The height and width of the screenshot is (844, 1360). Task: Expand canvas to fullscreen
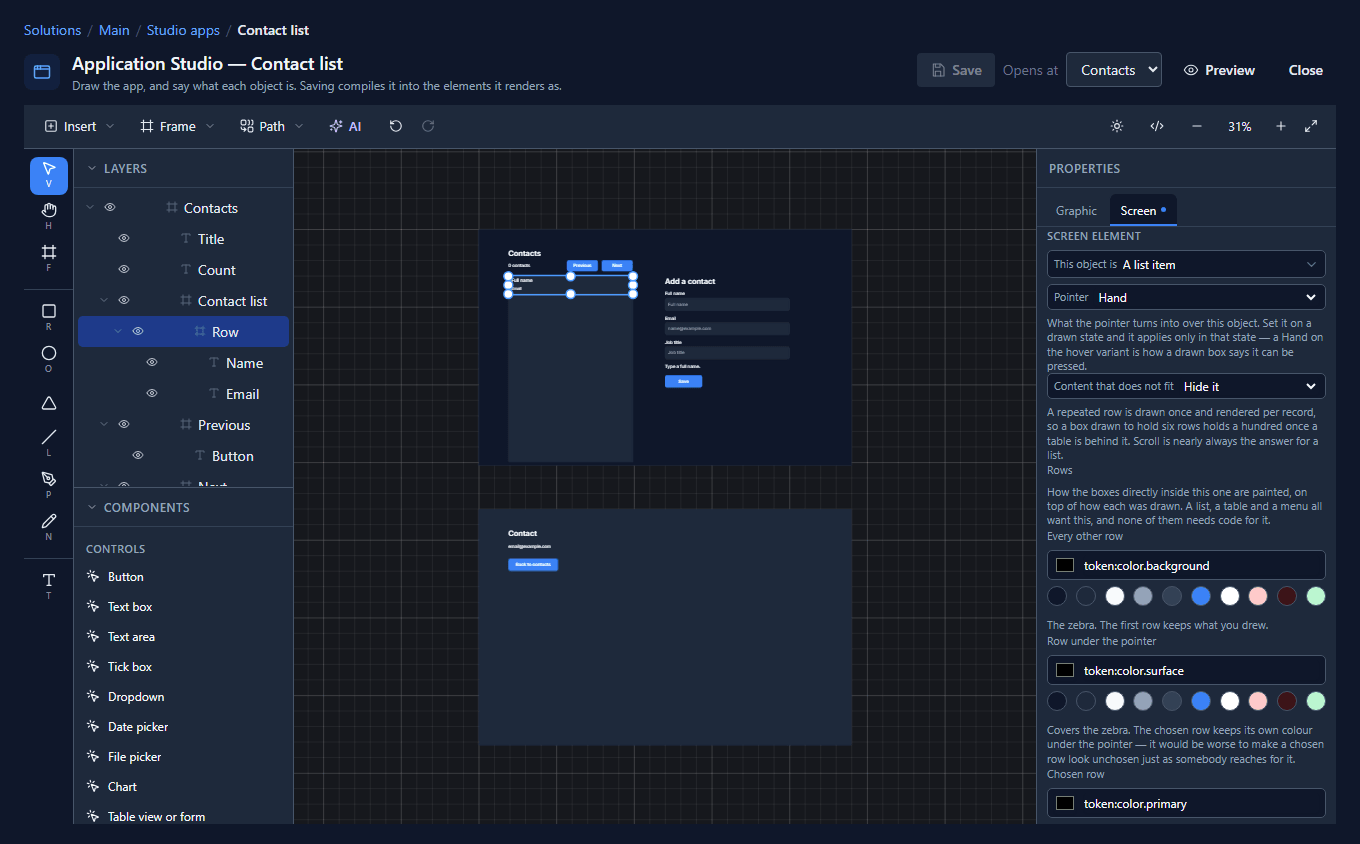(1311, 126)
